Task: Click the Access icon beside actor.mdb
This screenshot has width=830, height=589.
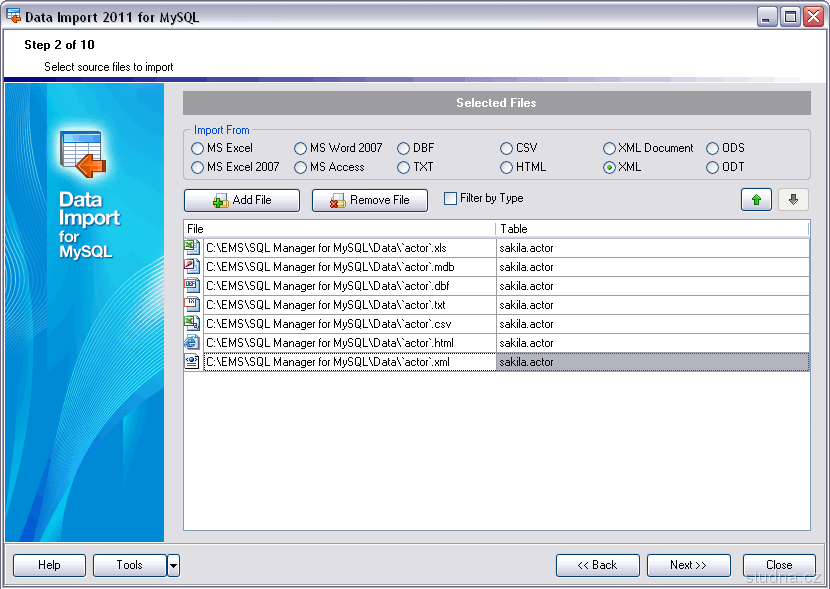Action: 192,266
